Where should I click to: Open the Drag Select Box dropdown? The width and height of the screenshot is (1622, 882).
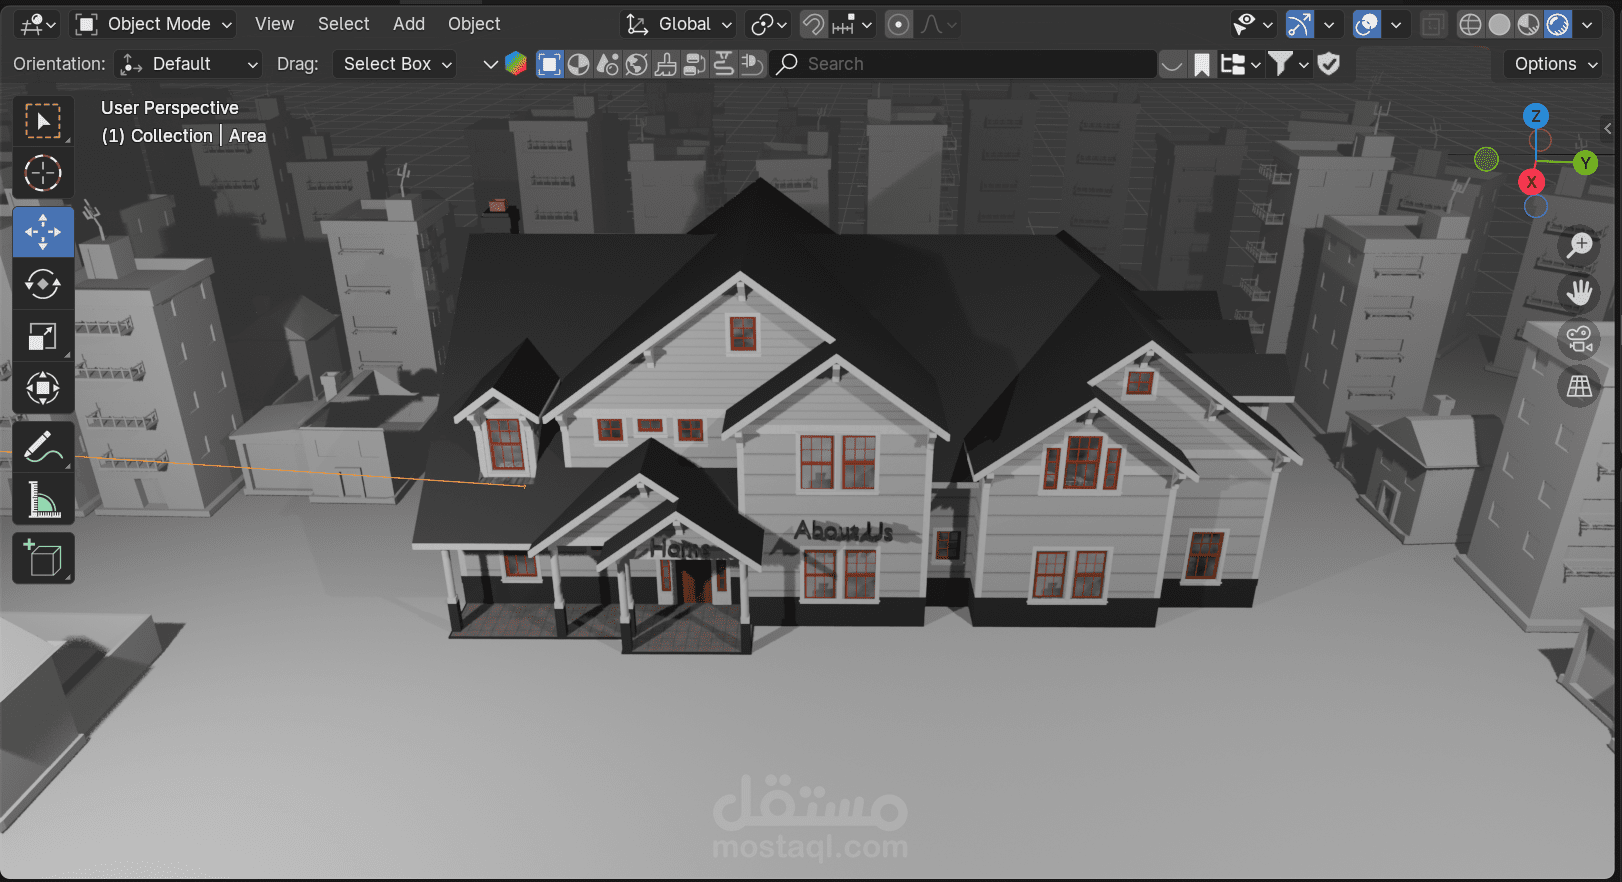coord(395,64)
